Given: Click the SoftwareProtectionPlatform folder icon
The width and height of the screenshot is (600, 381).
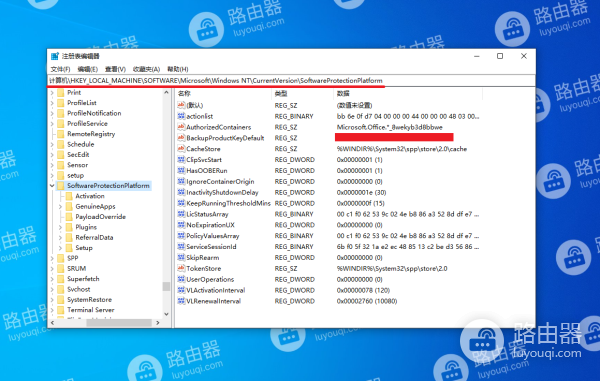Looking at the screenshot, I should [60, 186].
